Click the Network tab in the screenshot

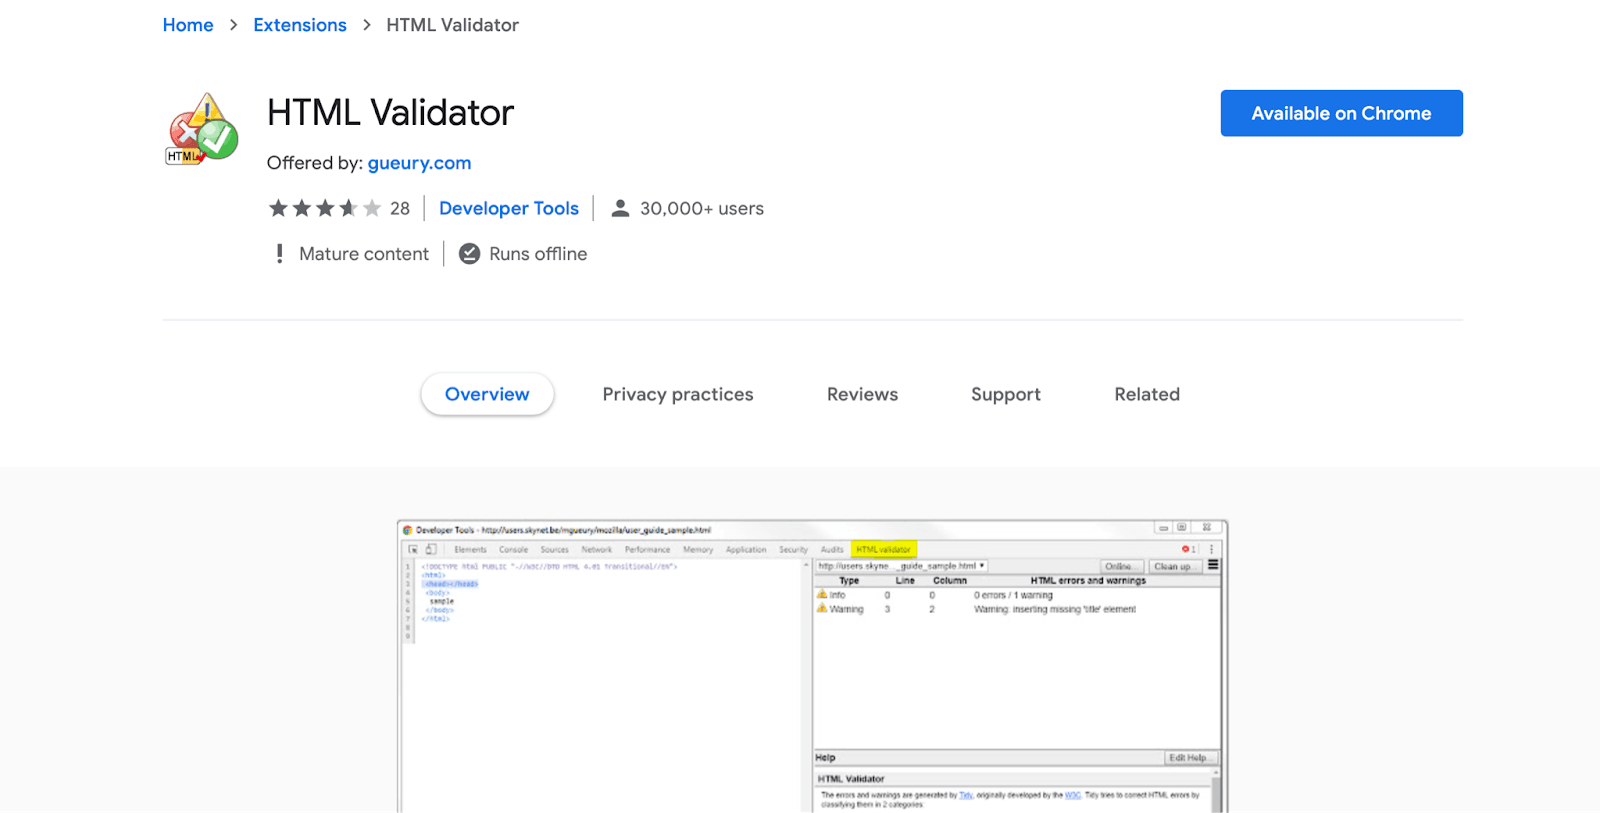pos(596,549)
